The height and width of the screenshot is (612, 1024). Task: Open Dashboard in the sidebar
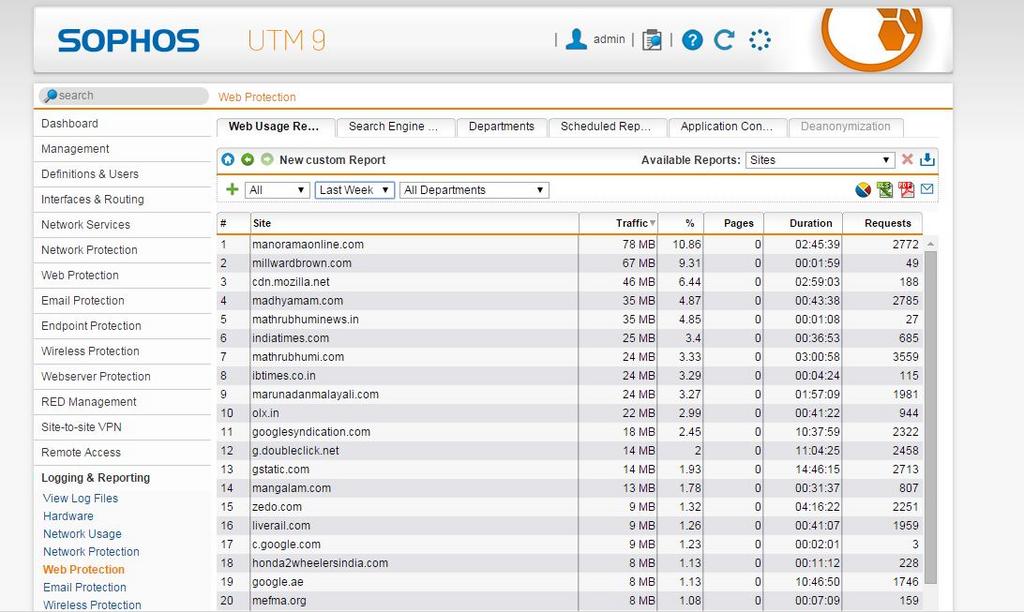tap(122, 123)
